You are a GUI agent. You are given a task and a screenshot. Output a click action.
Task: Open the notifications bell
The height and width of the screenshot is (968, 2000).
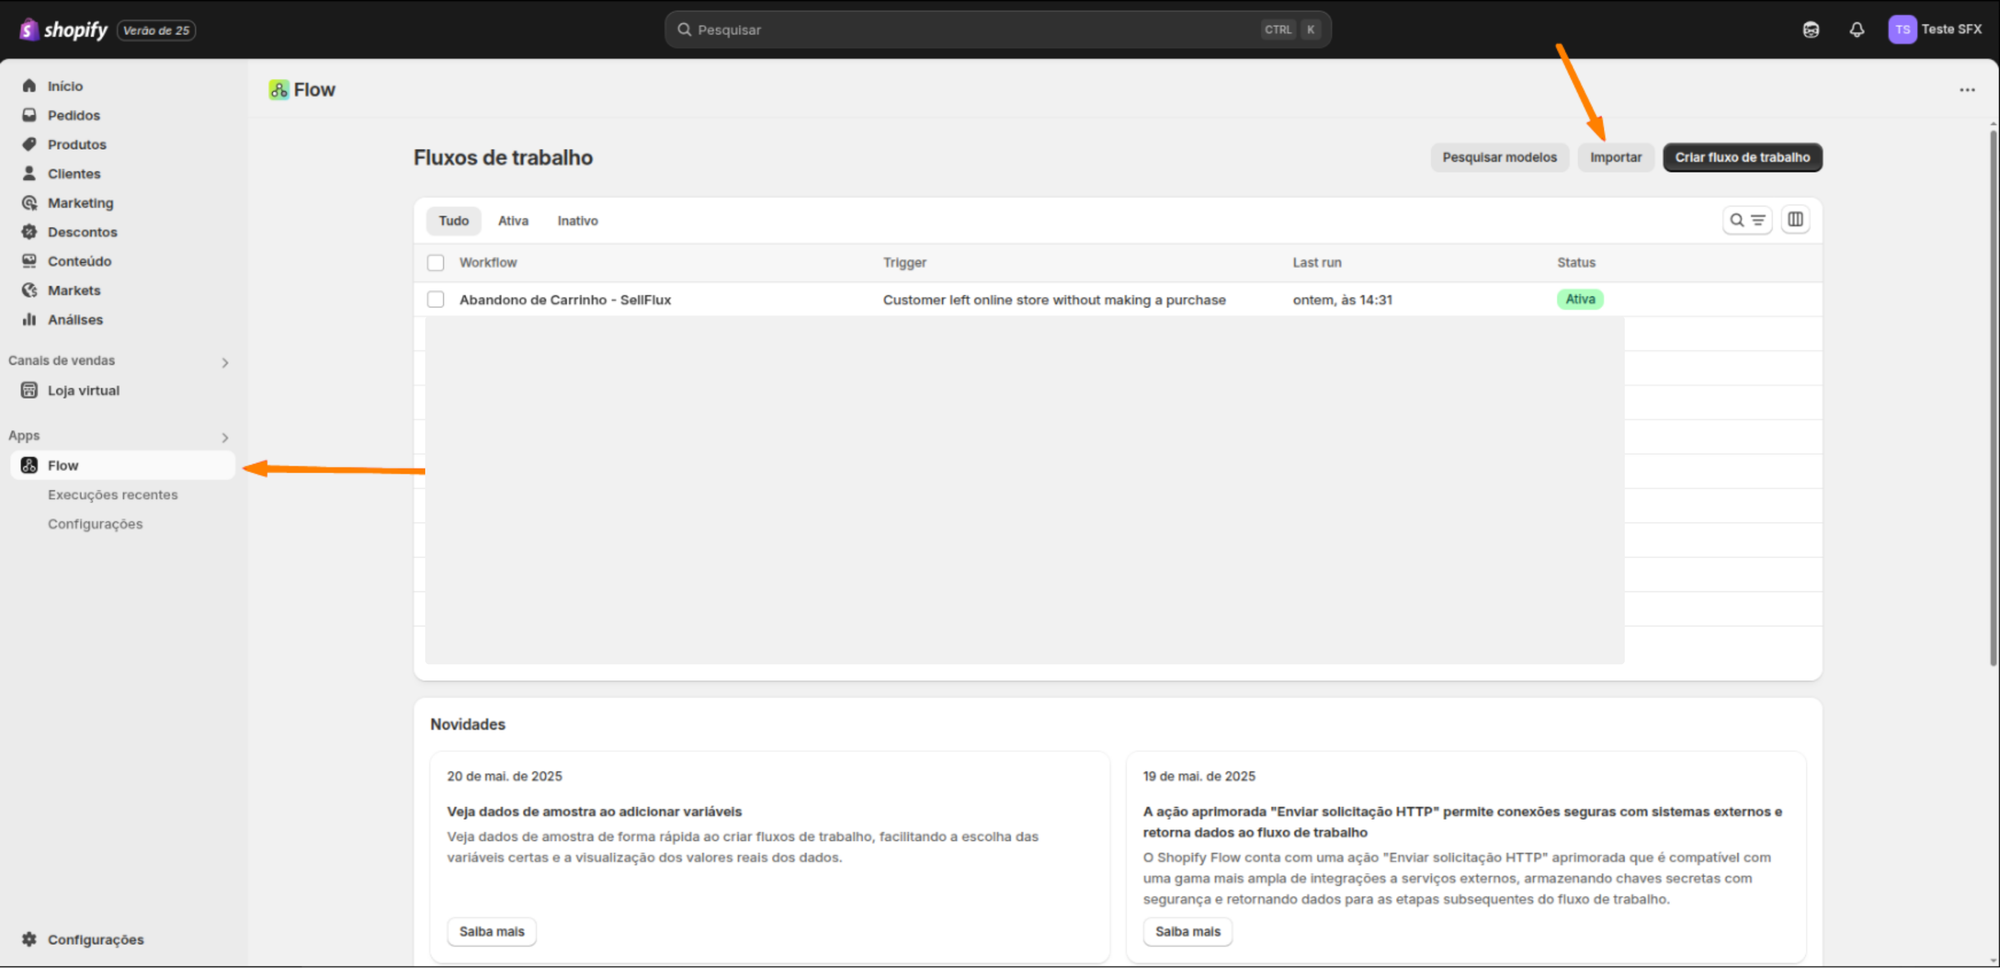coord(1857,30)
